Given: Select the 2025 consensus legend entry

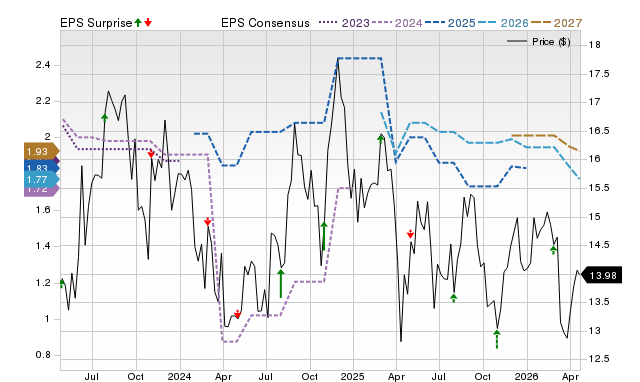Looking at the screenshot, I should (x=451, y=23).
